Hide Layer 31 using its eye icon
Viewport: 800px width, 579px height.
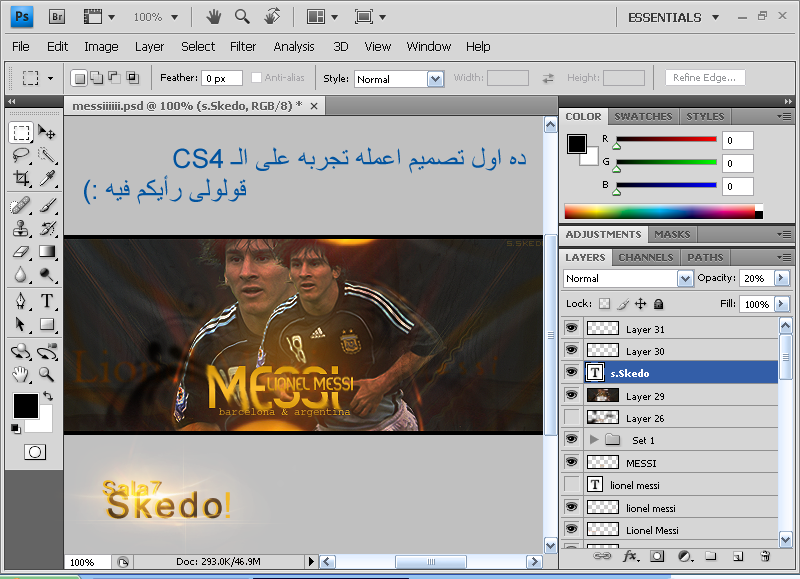coord(571,328)
